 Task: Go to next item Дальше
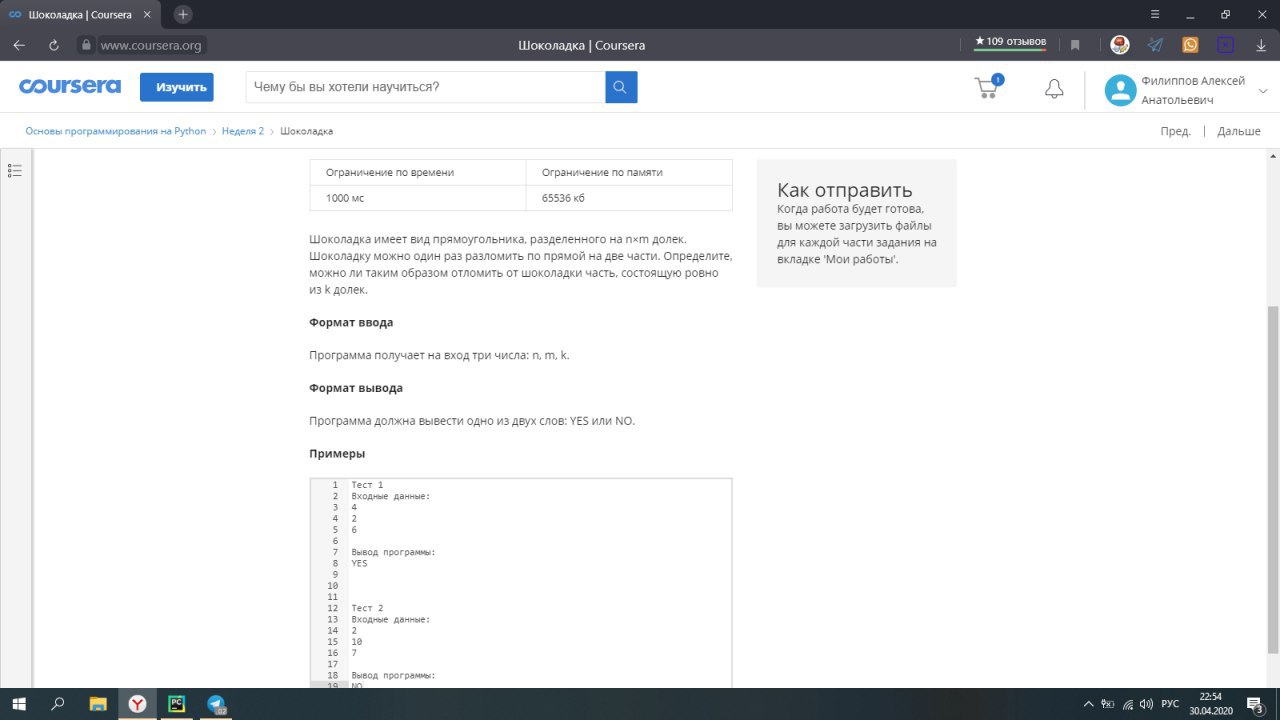pyautogui.click(x=1239, y=131)
